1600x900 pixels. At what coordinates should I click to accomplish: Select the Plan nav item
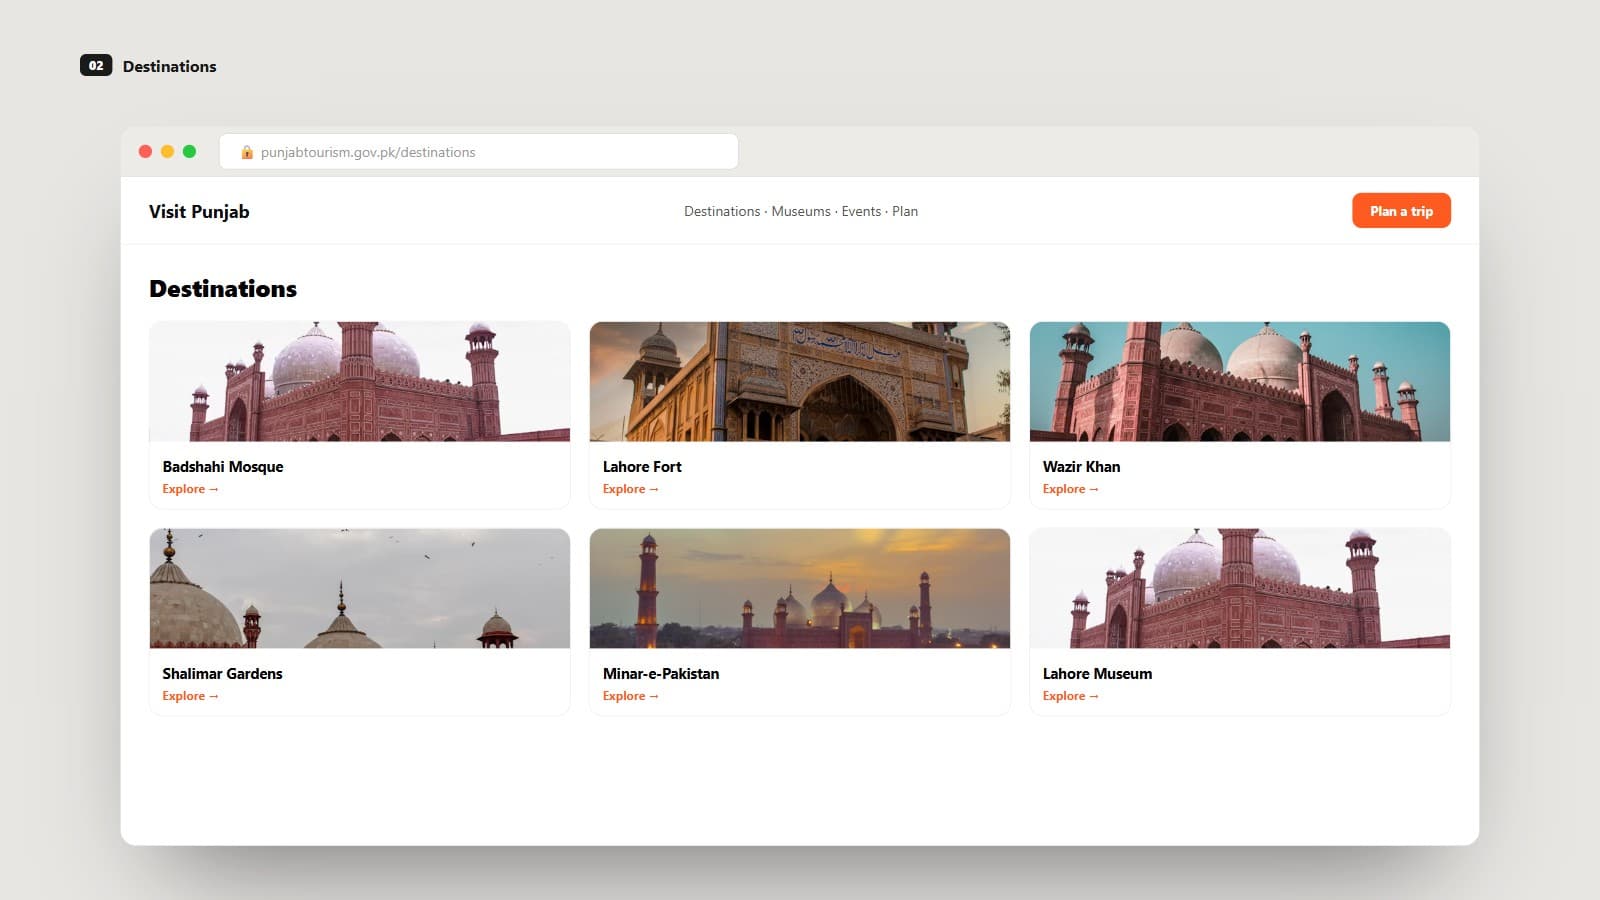click(905, 211)
